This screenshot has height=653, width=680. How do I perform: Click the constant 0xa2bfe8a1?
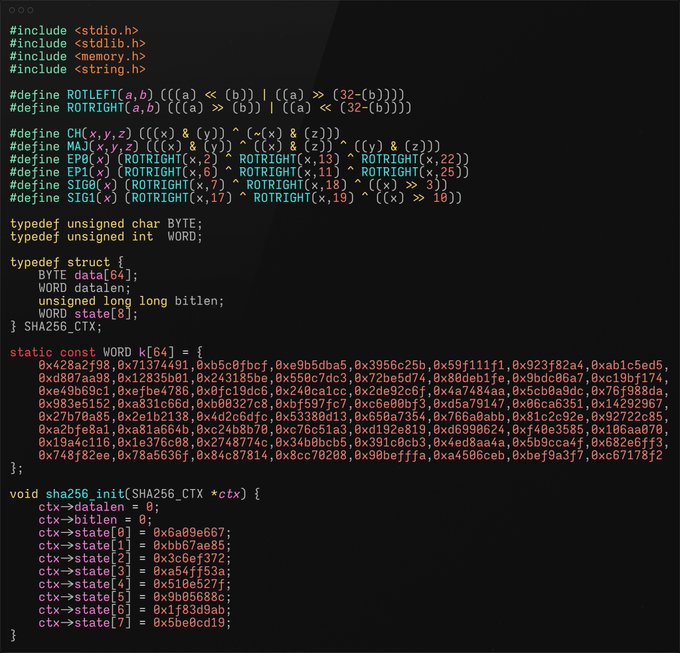(74, 430)
